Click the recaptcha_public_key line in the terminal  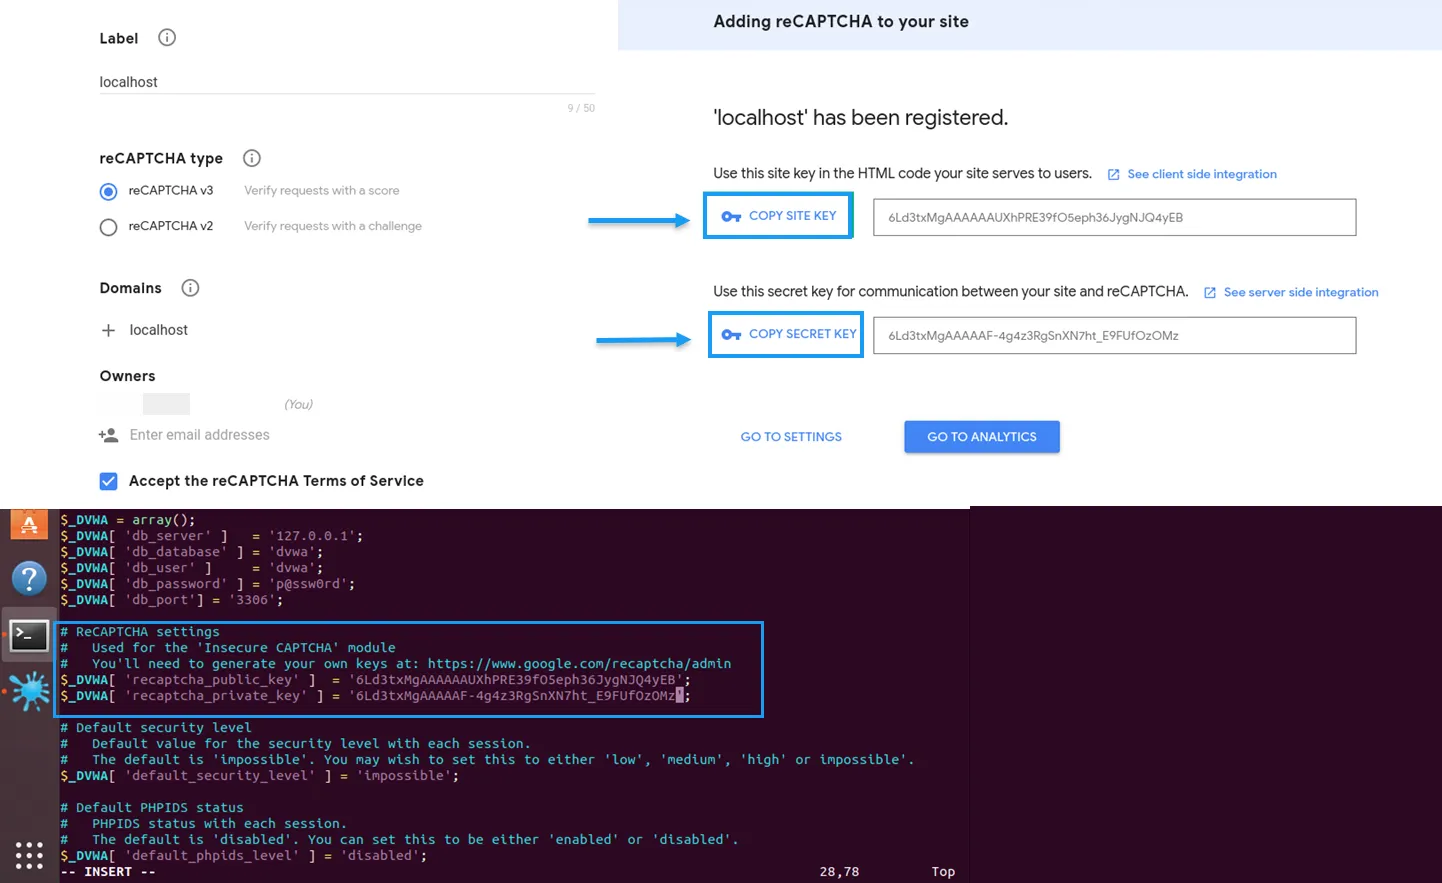tap(375, 680)
